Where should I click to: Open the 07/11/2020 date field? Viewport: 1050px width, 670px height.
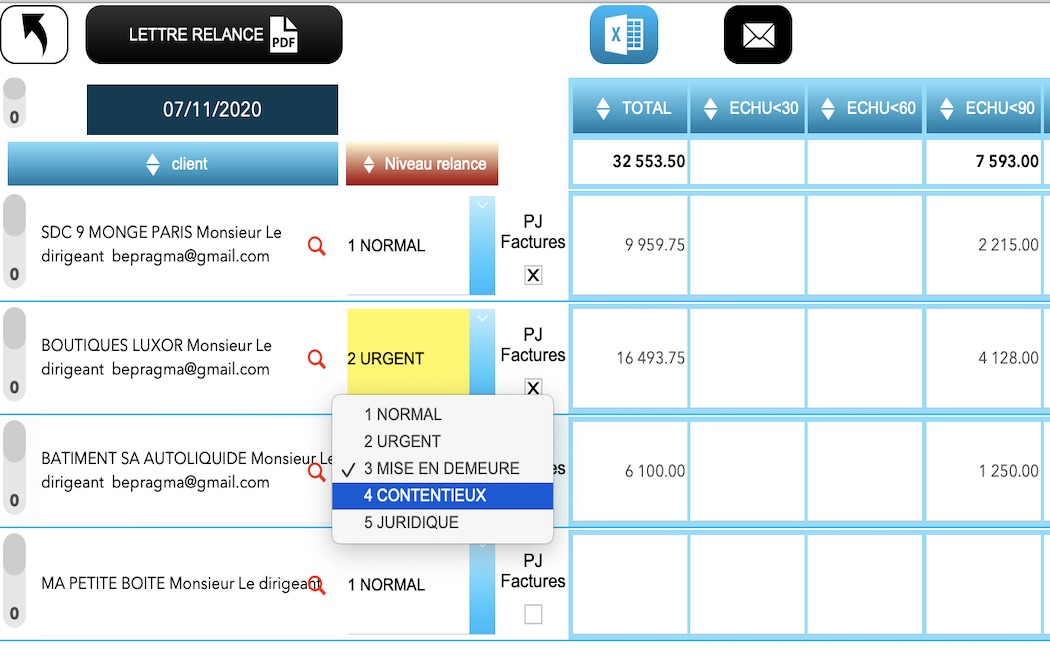point(212,110)
